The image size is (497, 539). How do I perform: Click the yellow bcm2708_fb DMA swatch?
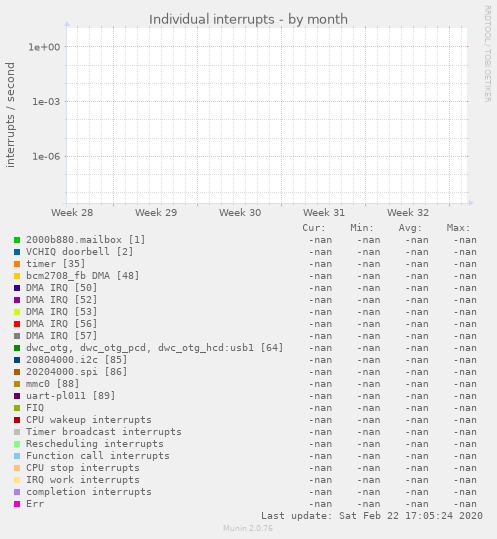pyautogui.click(x=17, y=276)
